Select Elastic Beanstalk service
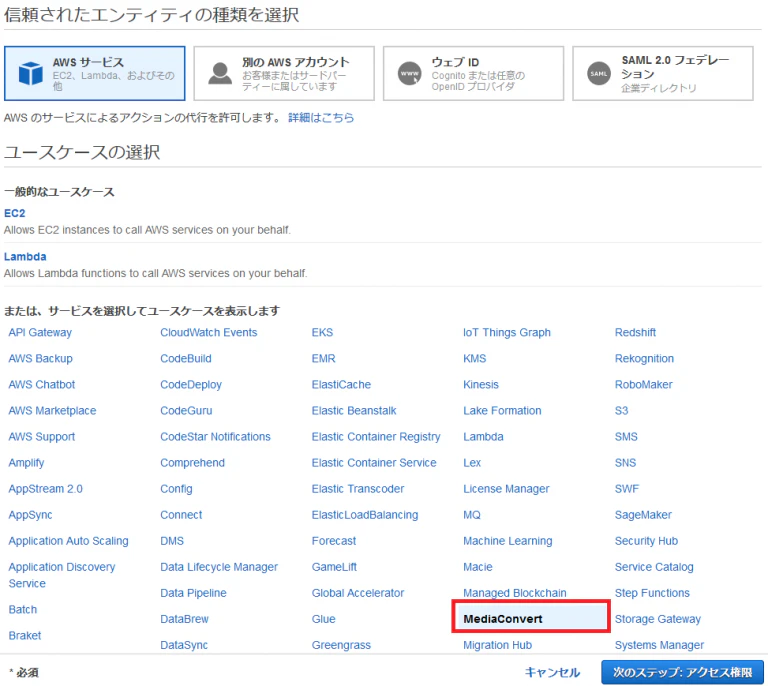The height and width of the screenshot is (686, 768). (x=354, y=410)
